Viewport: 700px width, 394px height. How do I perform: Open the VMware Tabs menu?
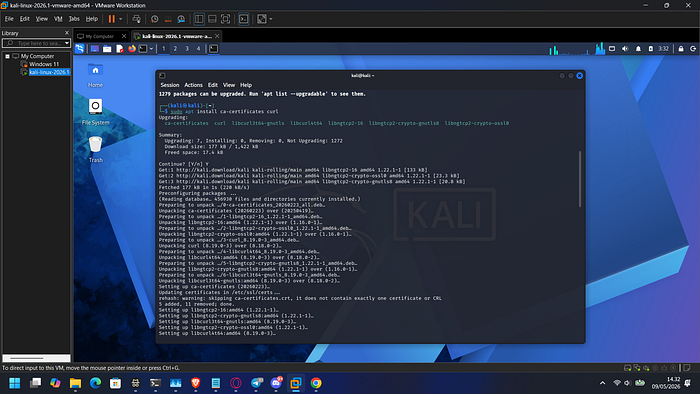coord(74,19)
